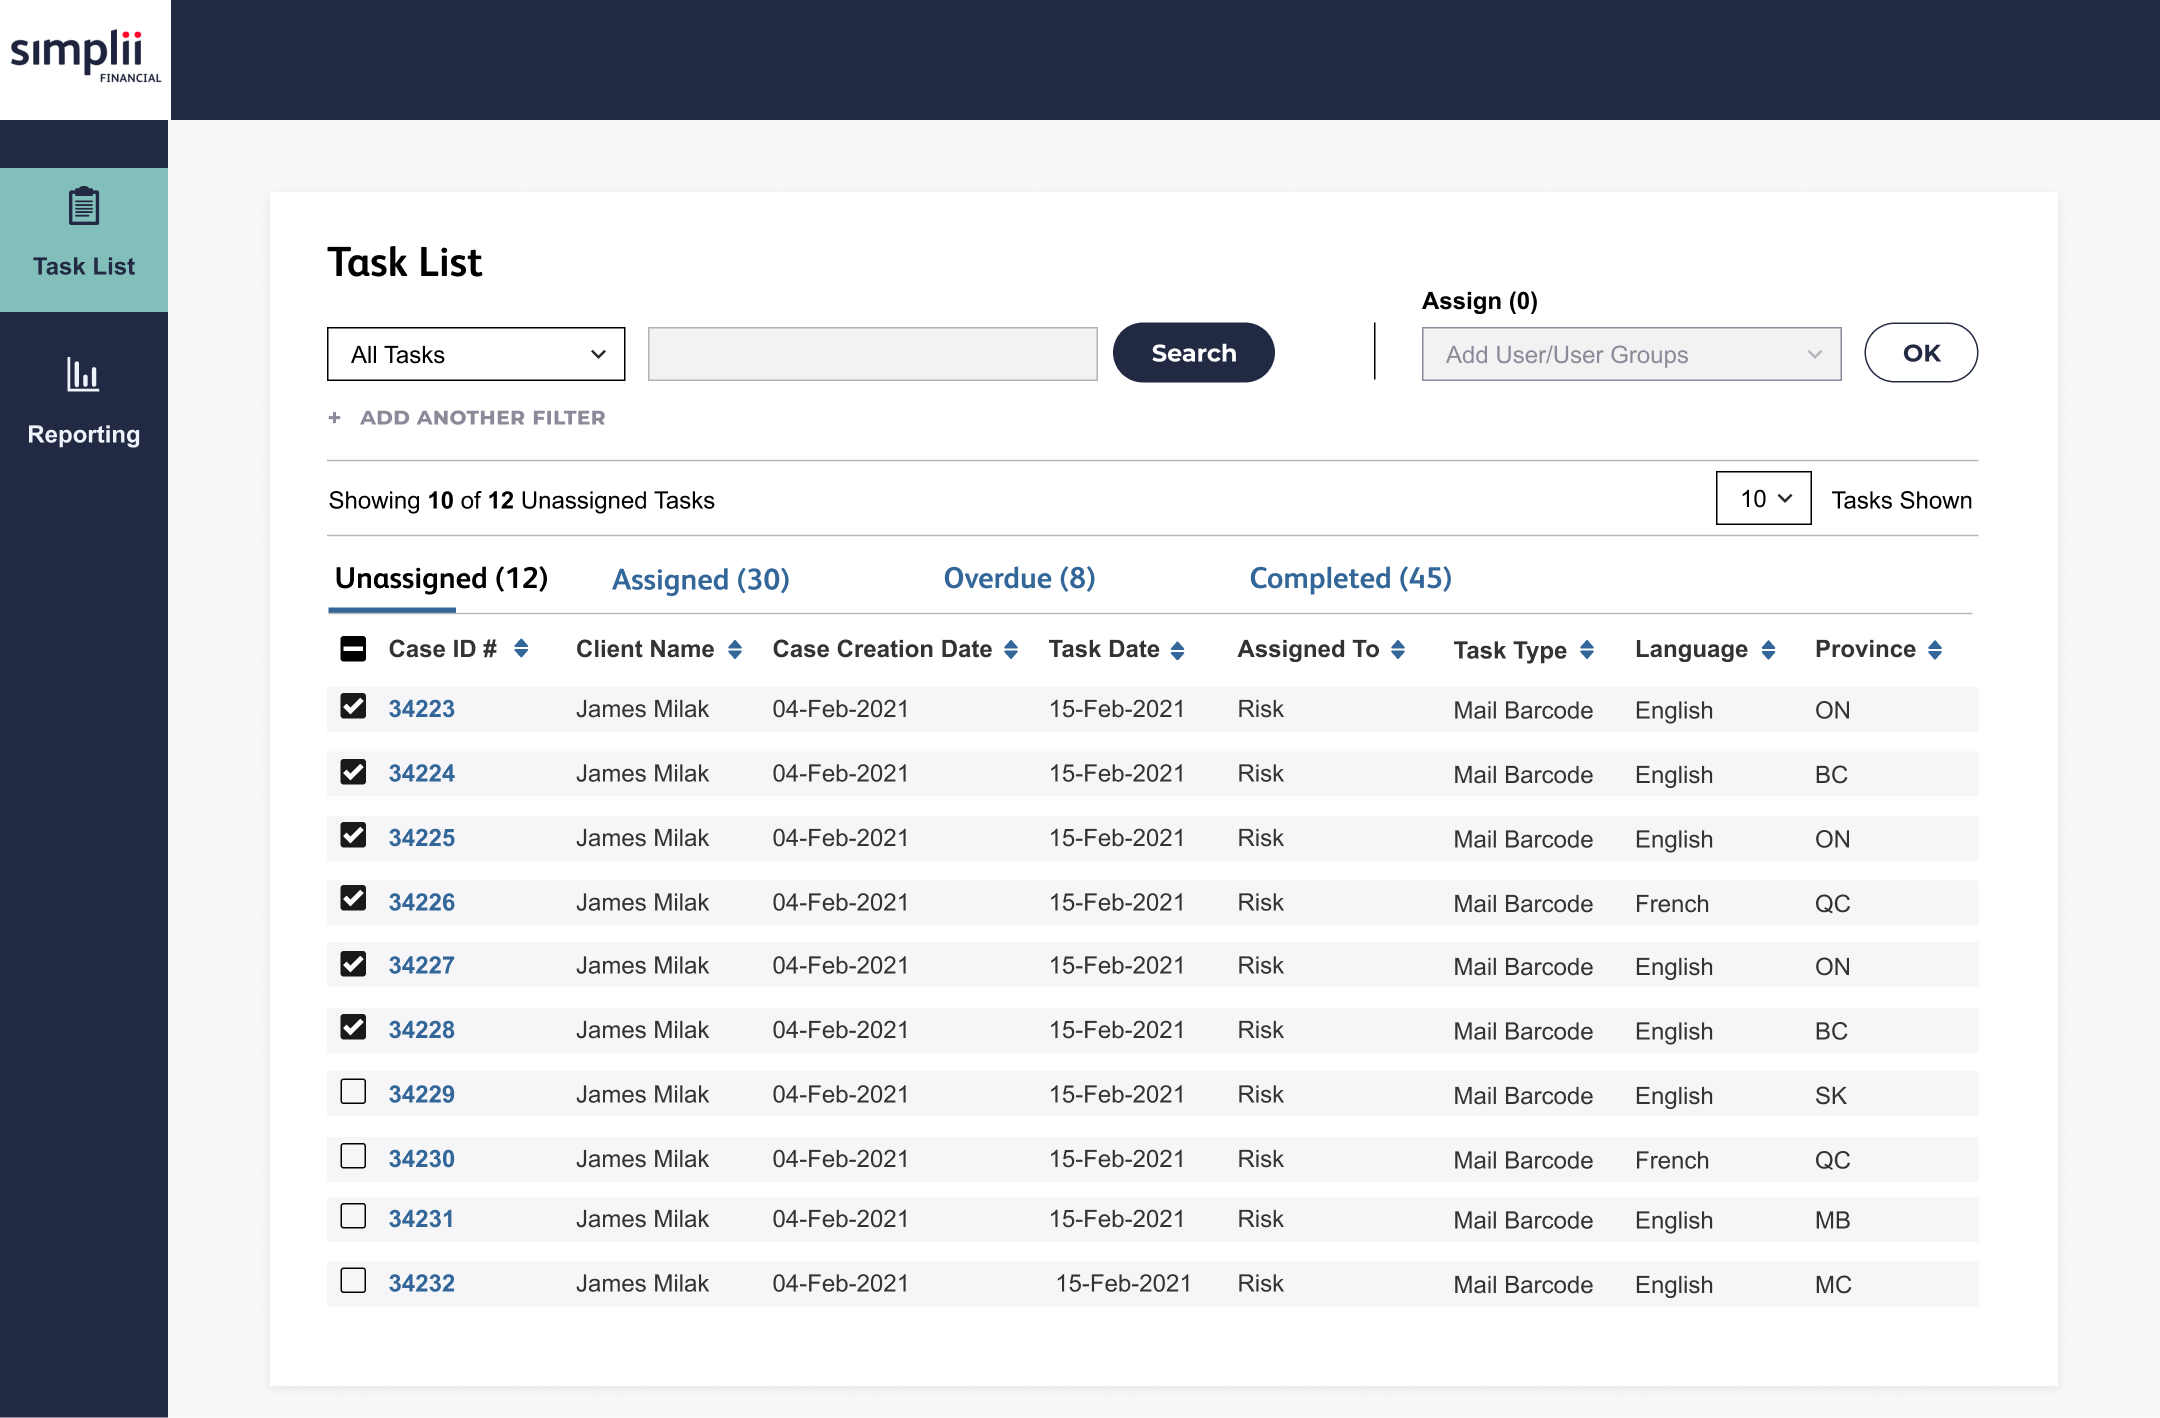This screenshot has width=2160, height=1418.
Task: Sort by Province arrows
Action: (x=1935, y=650)
